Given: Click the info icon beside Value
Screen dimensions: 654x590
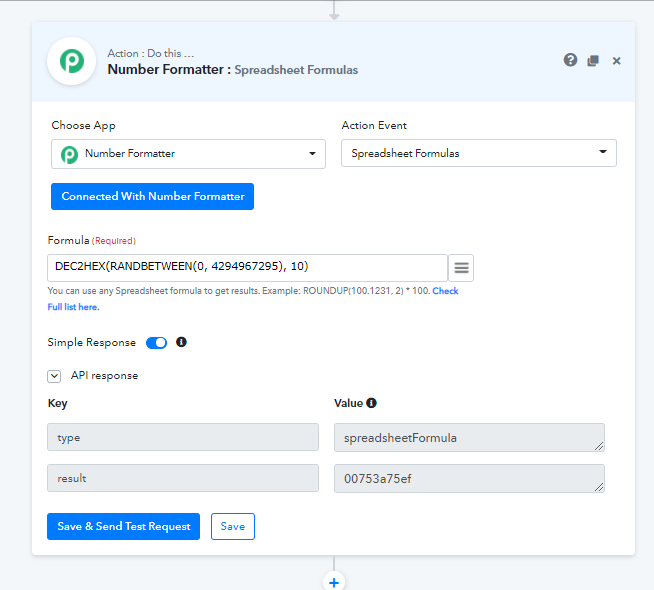Looking at the screenshot, I should [x=371, y=403].
